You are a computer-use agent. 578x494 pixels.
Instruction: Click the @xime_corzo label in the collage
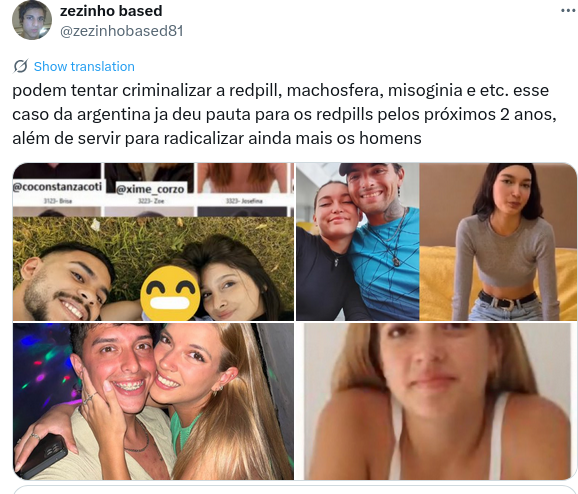pyautogui.click(x=150, y=189)
